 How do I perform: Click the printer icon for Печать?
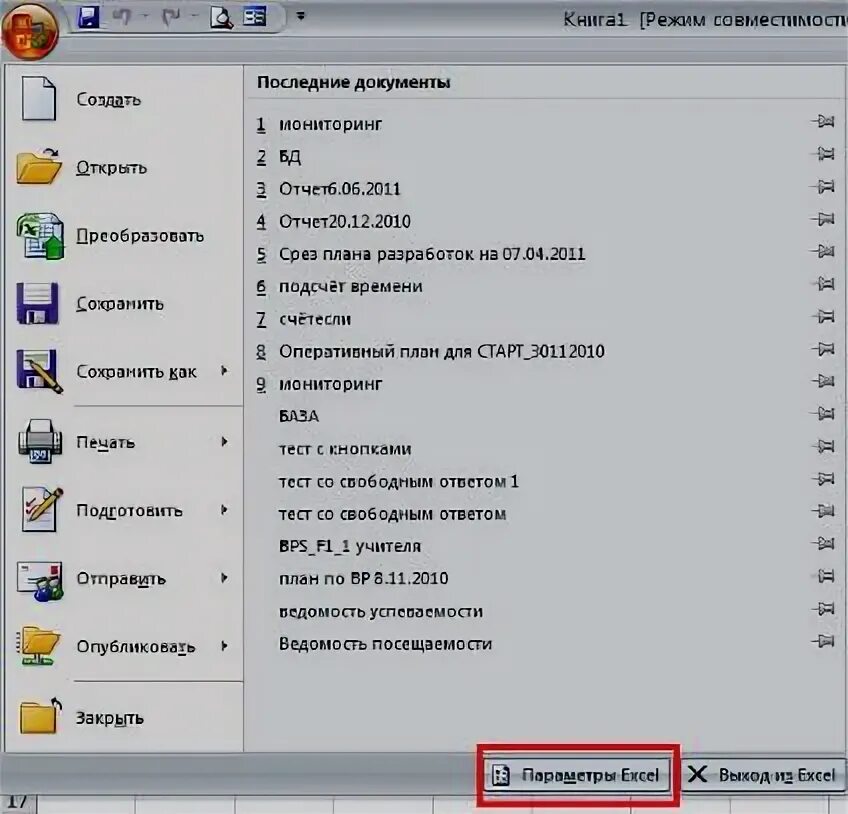coord(41,441)
